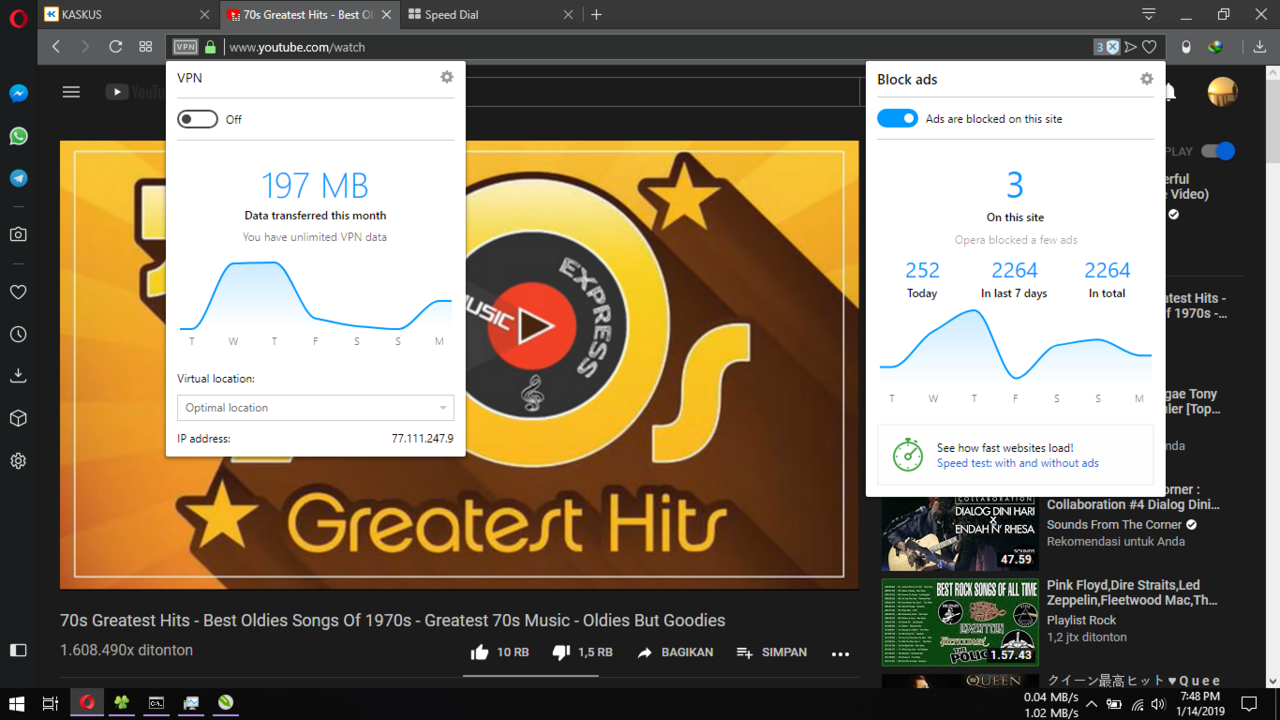
Task: Open Best Rock Songs of All Time thumbnail
Action: (960, 622)
